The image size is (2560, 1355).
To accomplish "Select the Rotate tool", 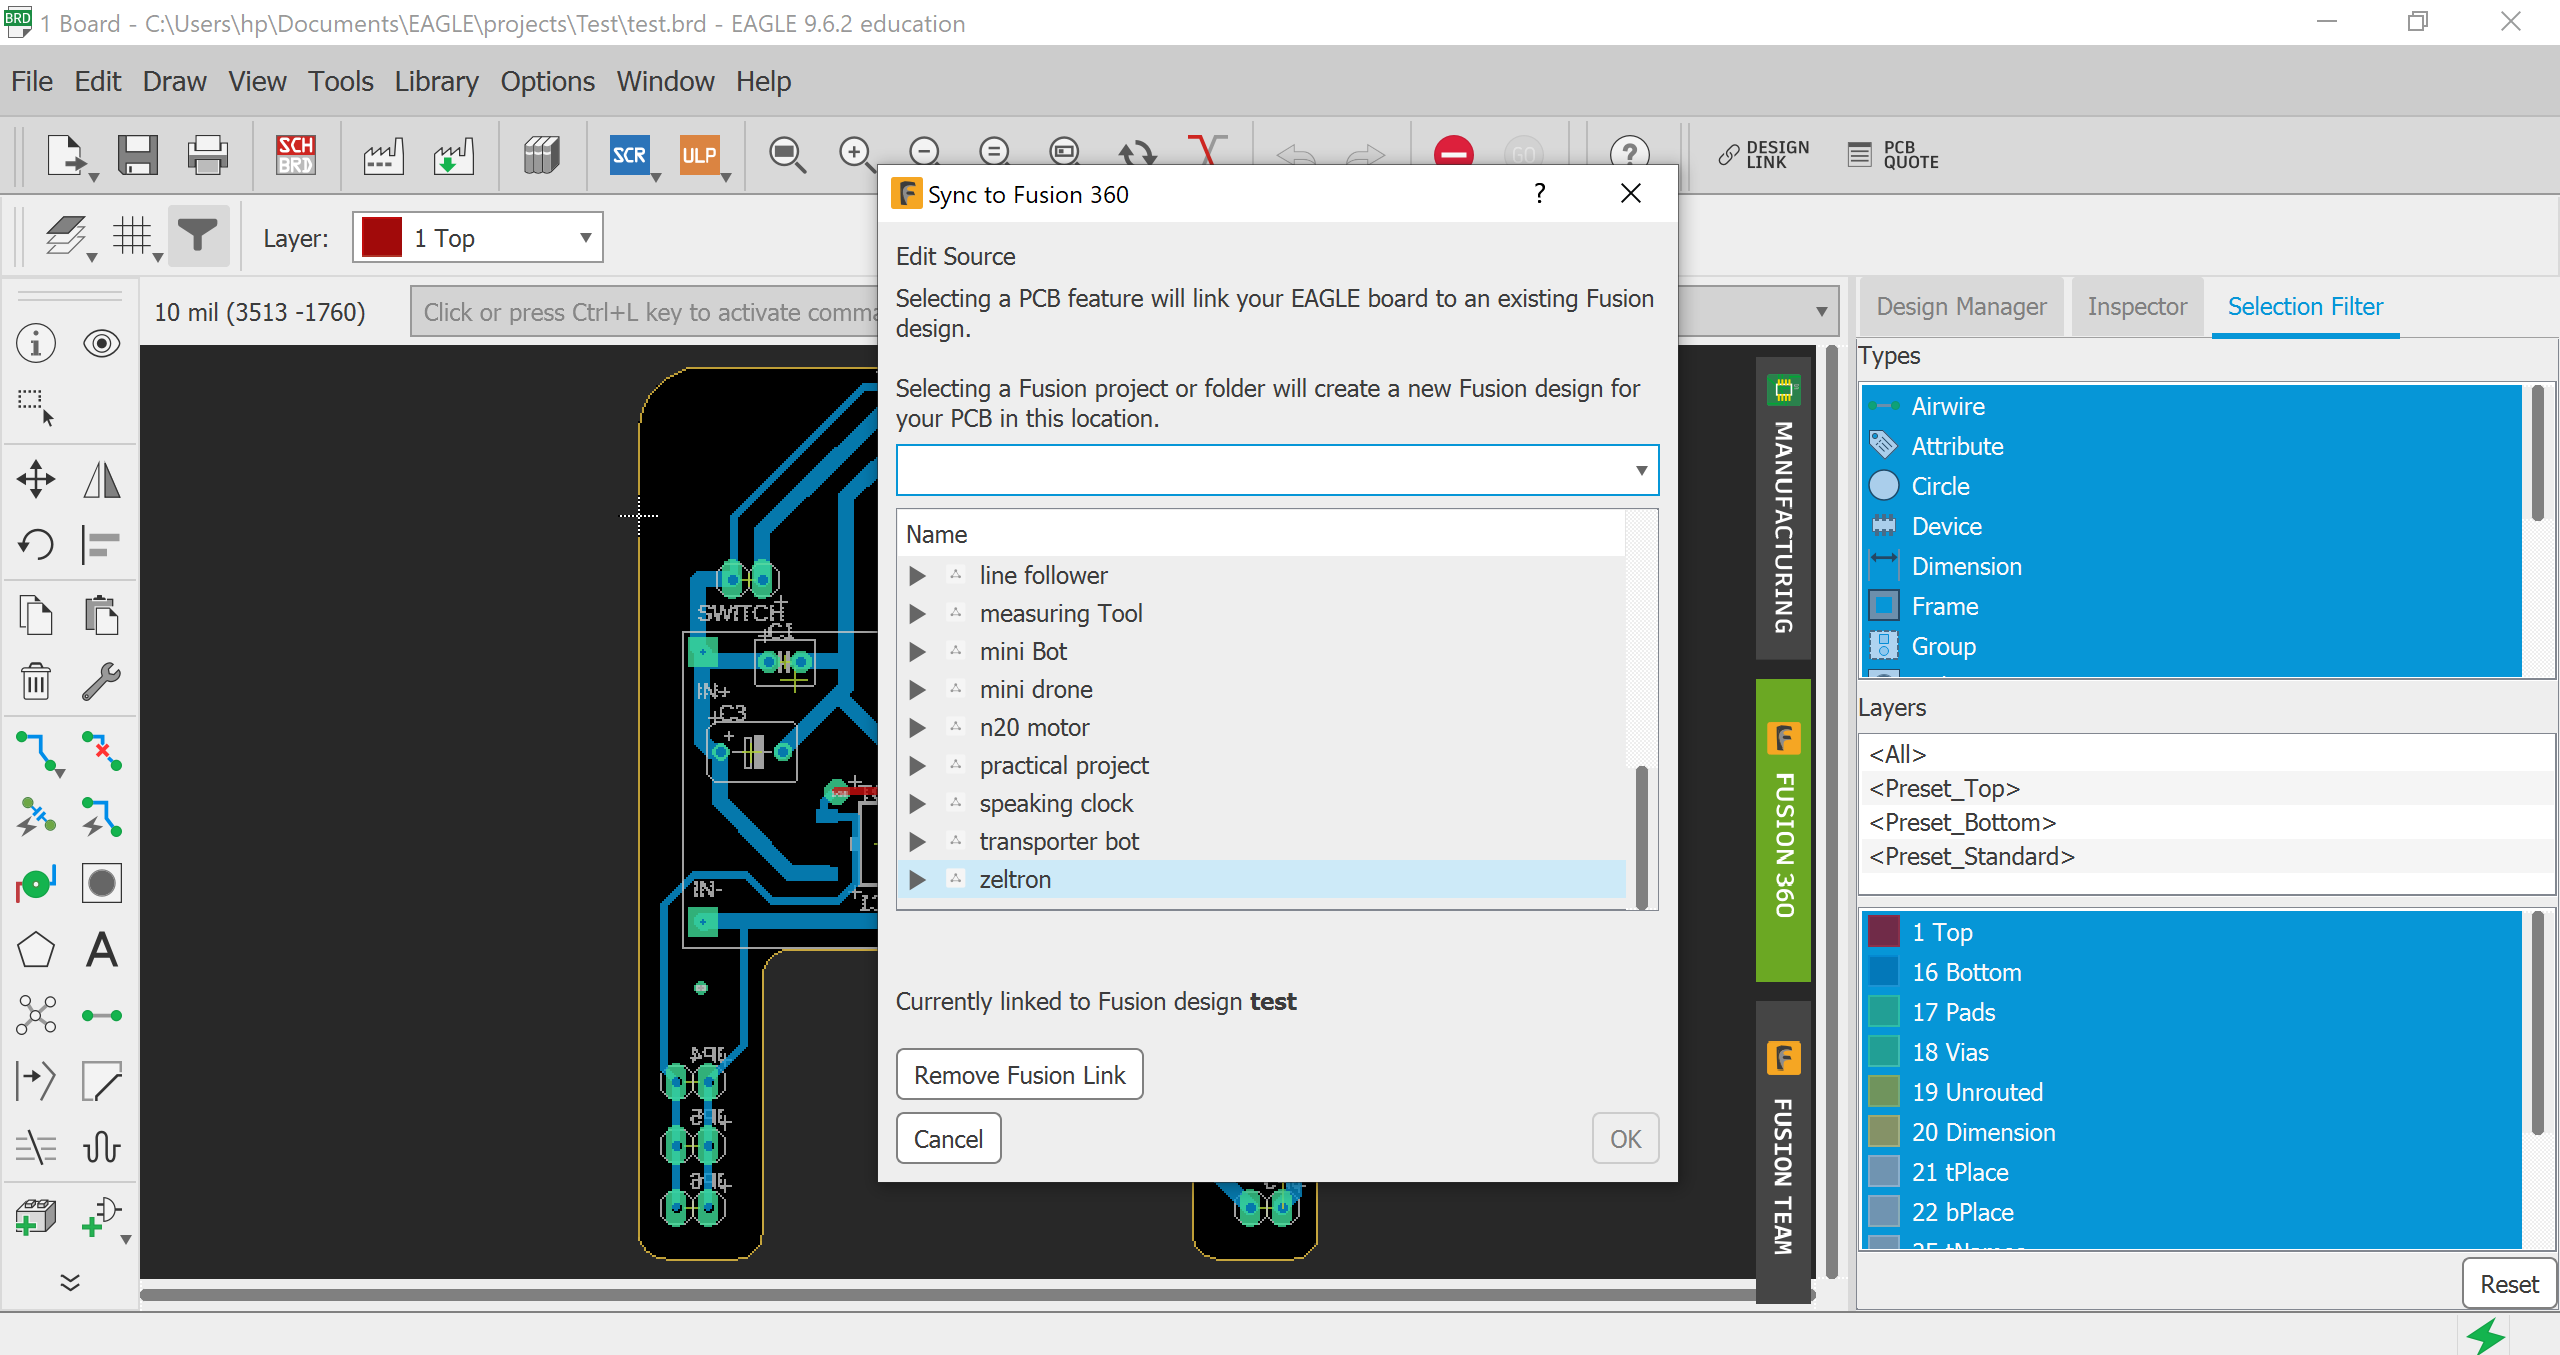I will click(35, 545).
